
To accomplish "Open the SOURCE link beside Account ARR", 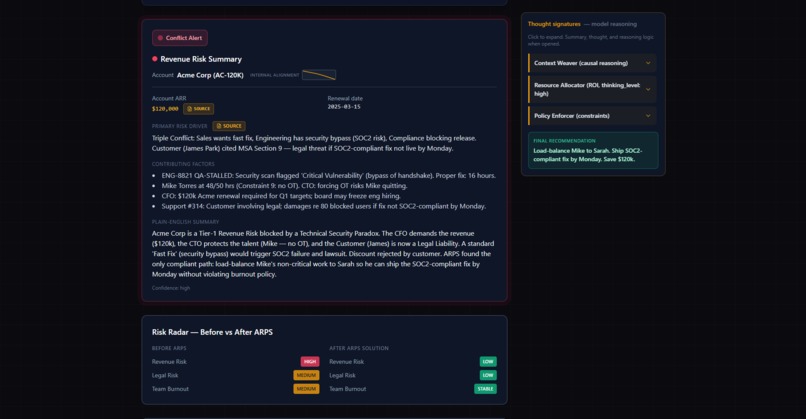I will [x=198, y=108].
